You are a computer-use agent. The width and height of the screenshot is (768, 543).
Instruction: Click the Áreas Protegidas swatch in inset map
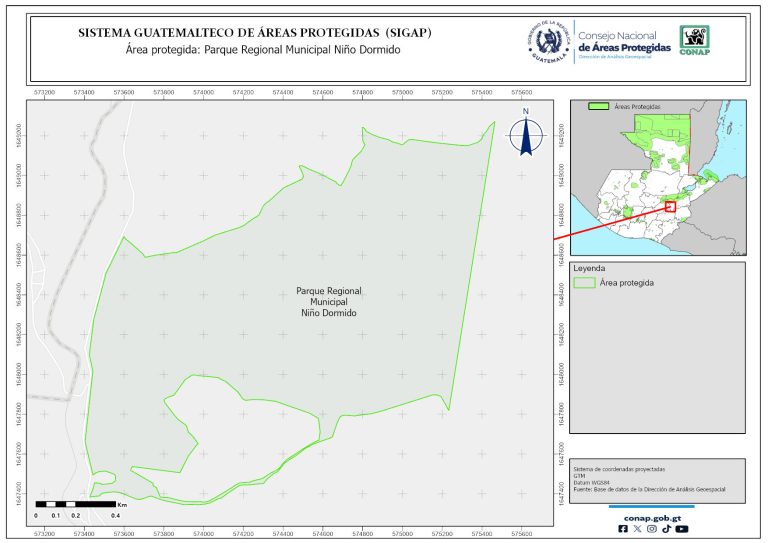click(x=599, y=105)
